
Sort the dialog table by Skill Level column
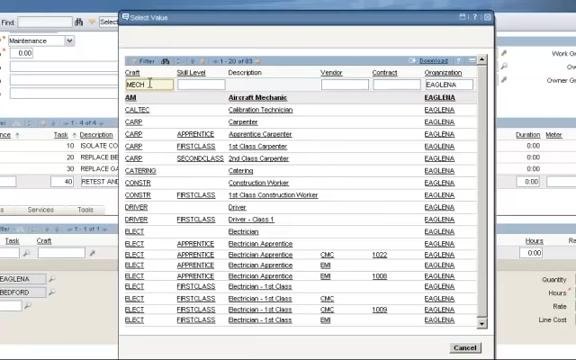(x=191, y=73)
